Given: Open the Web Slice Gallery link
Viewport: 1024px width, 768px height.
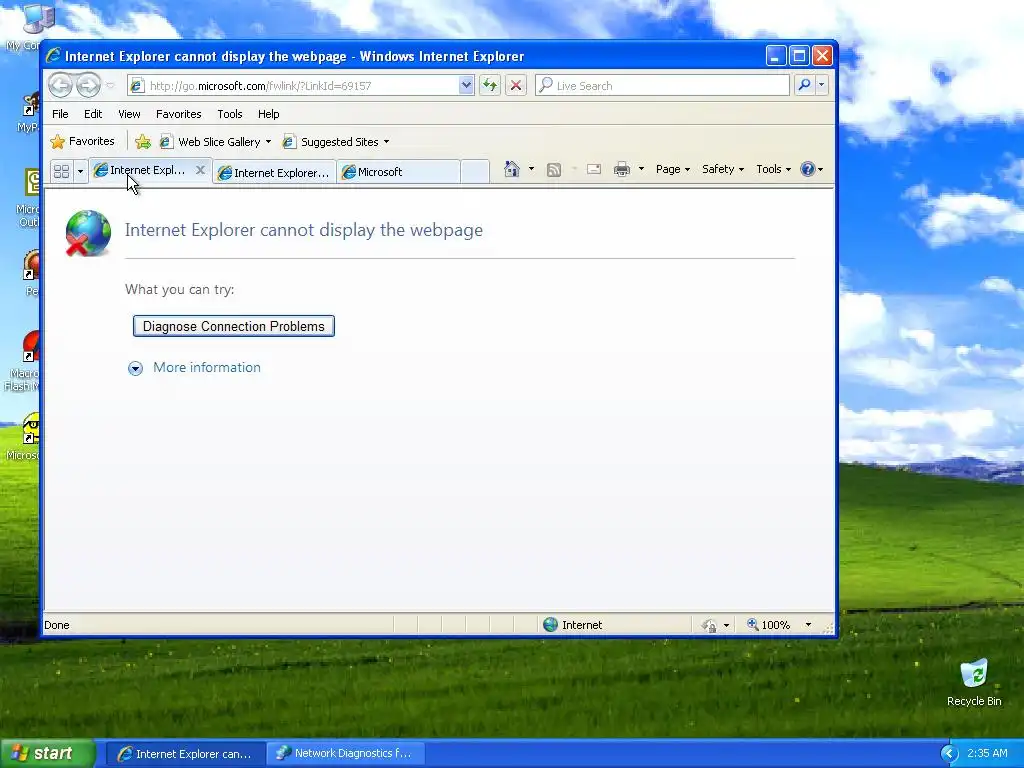Looking at the screenshot, I should (215, 142).
